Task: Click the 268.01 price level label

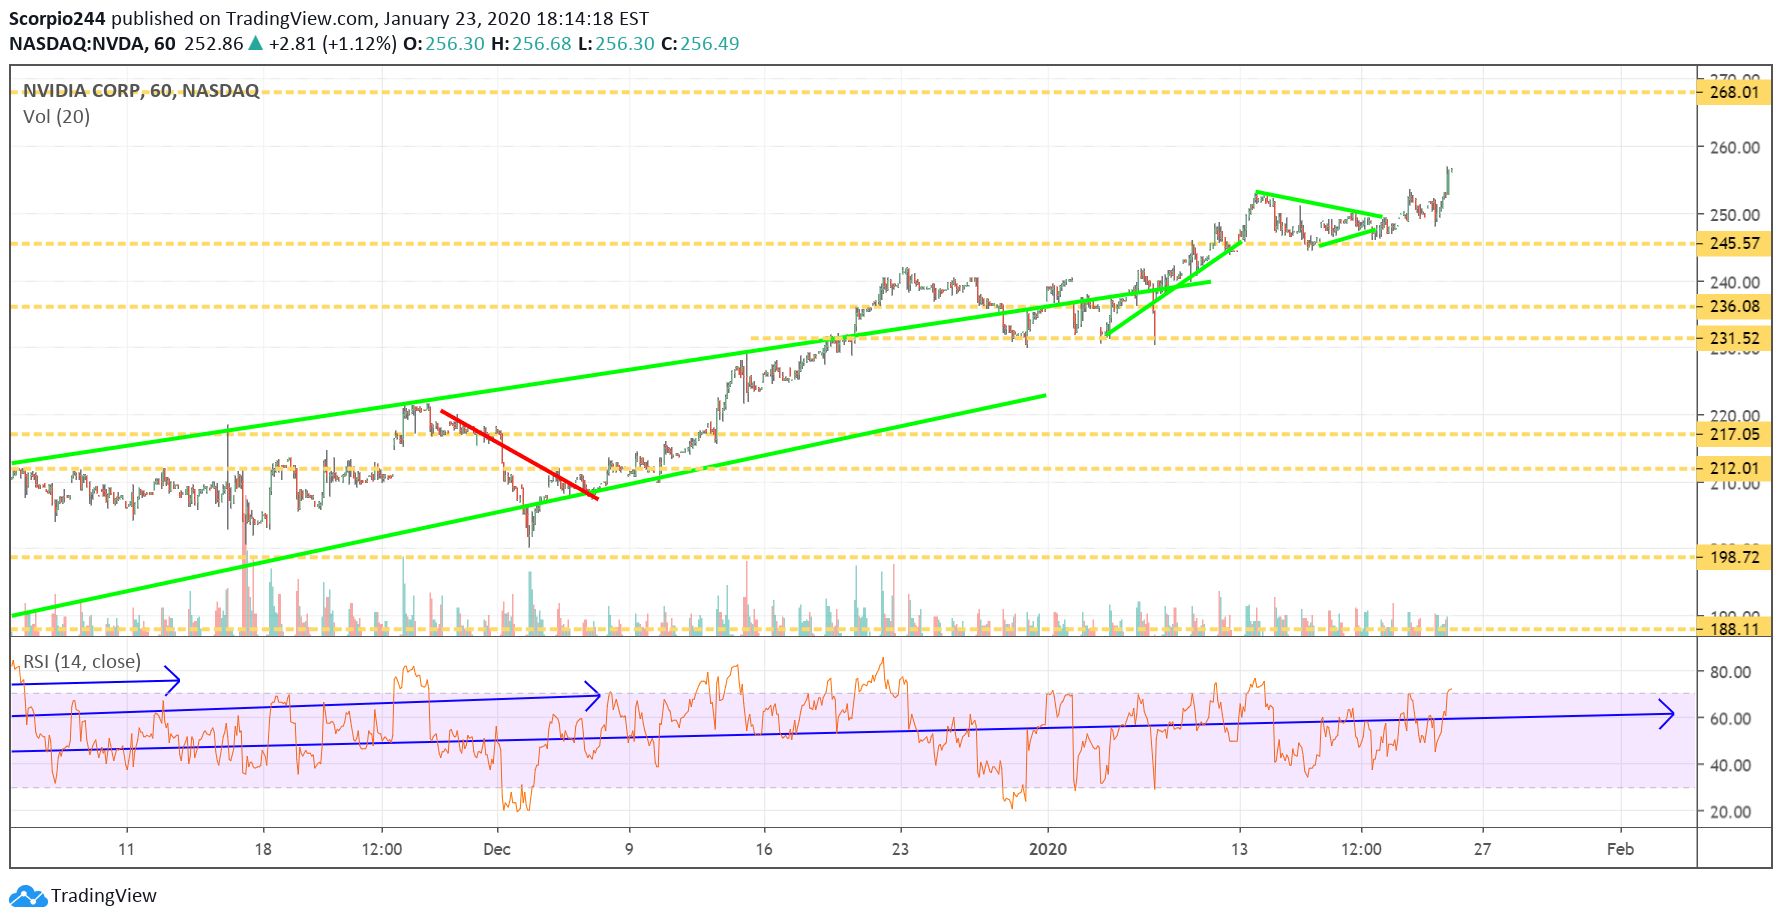Action: 1734,92
